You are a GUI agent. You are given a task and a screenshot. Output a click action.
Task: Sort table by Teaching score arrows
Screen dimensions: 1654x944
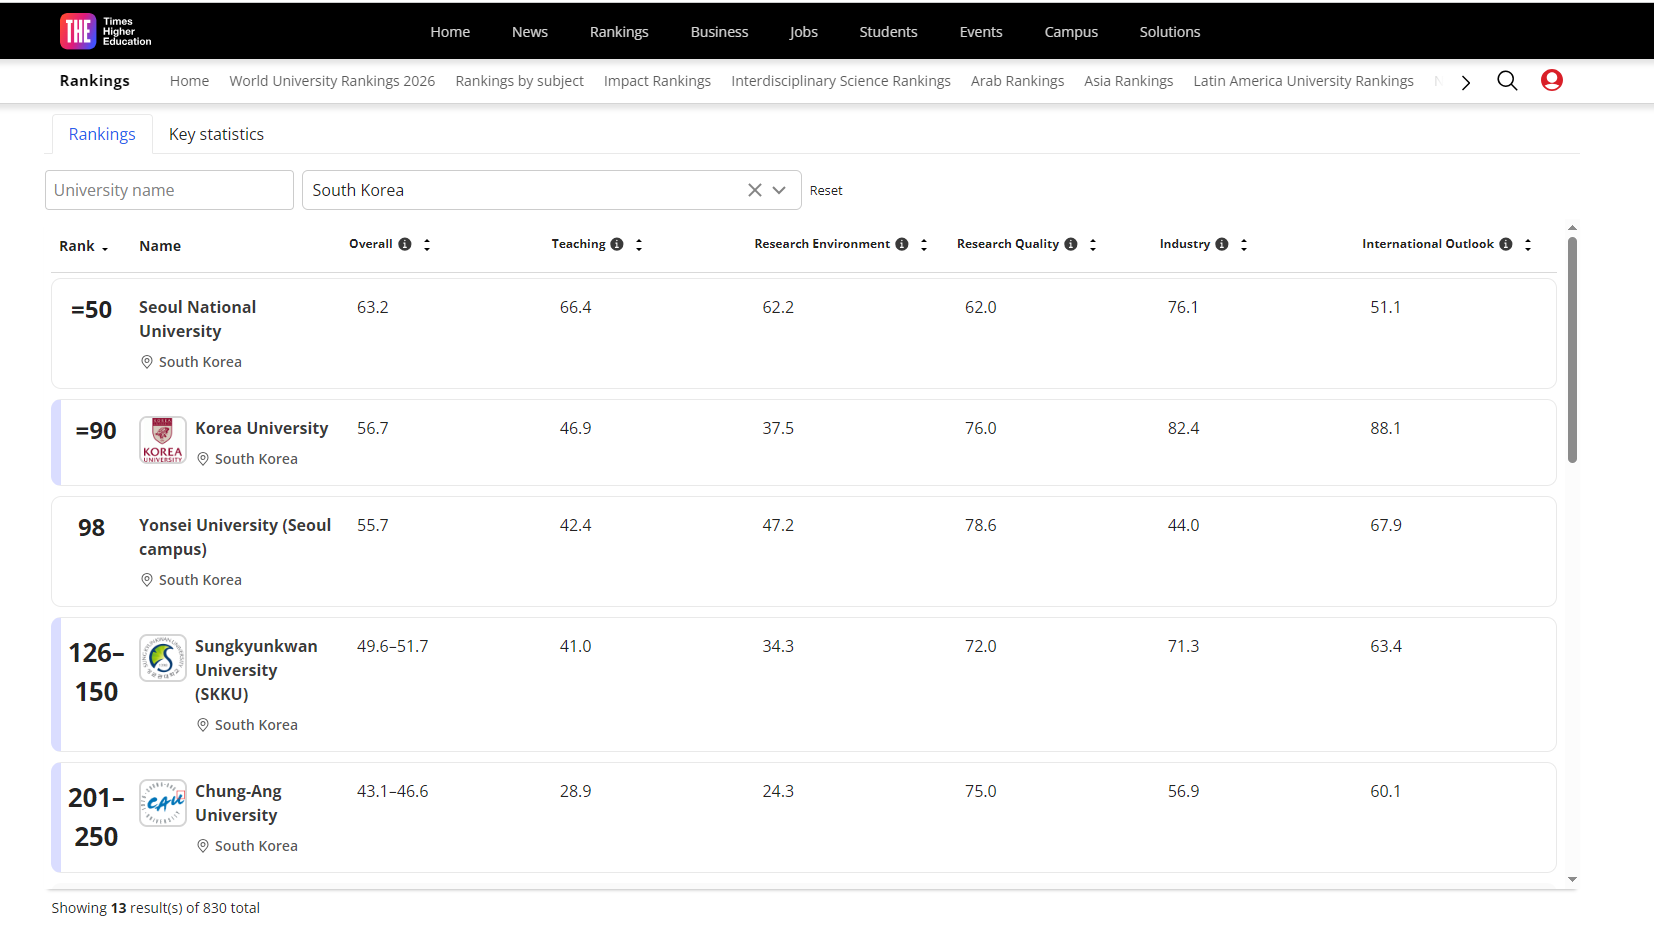tap(639, 245)
